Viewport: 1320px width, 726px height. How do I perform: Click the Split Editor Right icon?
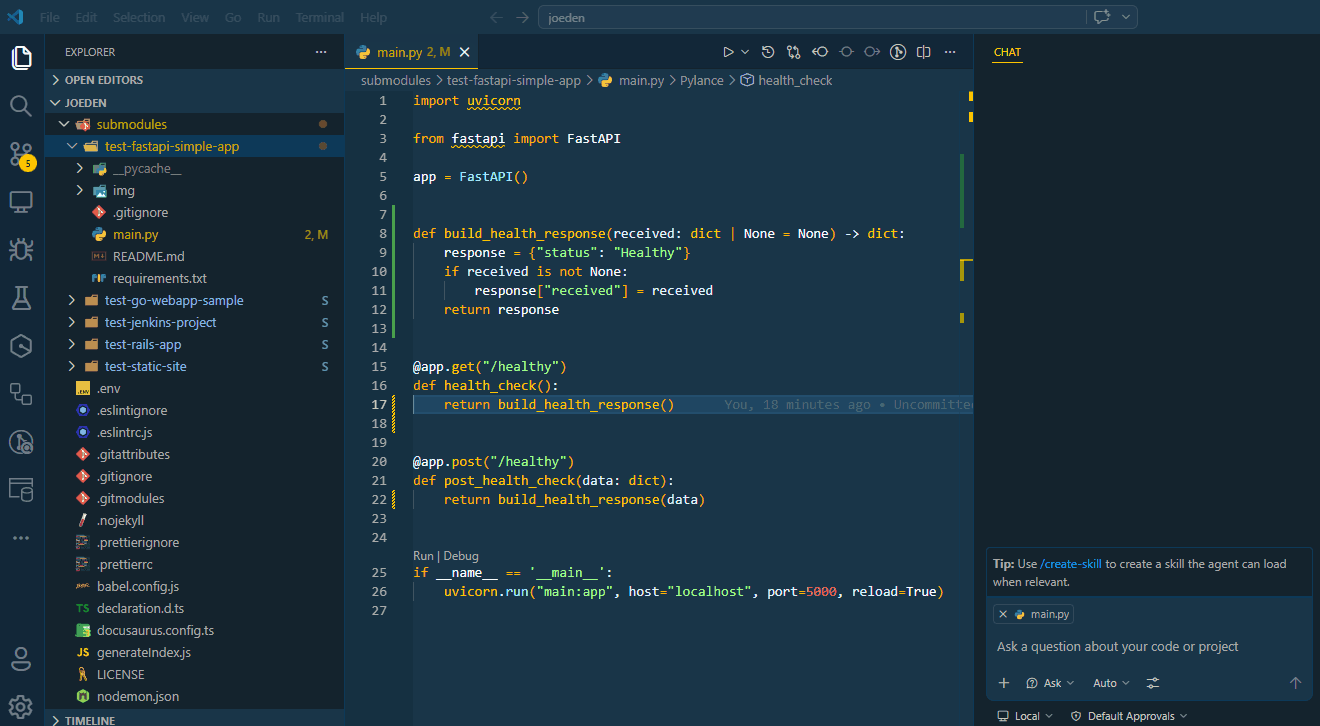click(924, 52)
